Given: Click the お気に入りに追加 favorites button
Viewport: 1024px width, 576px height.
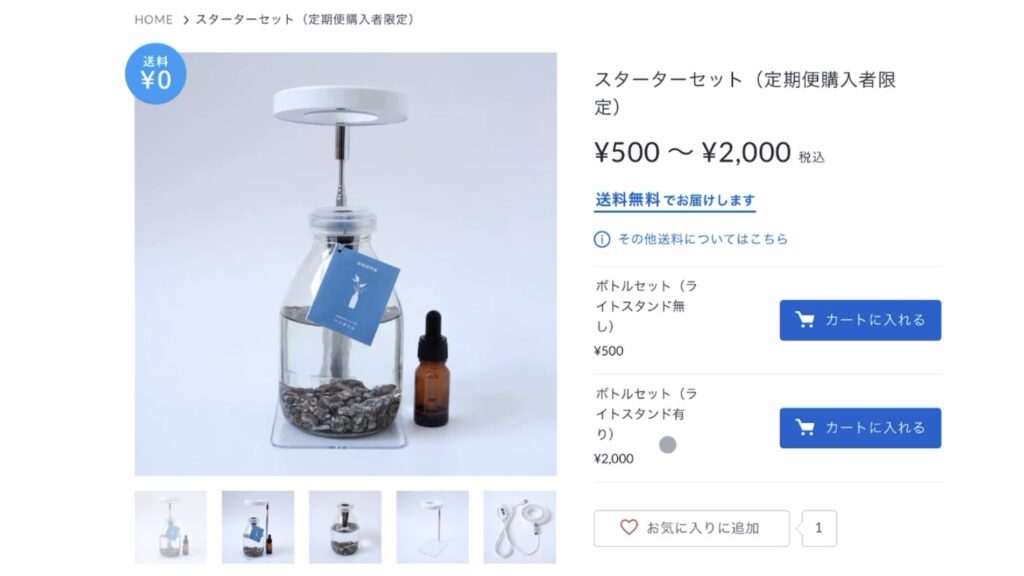Looking at the screenshot, I should tap(691, 528).
